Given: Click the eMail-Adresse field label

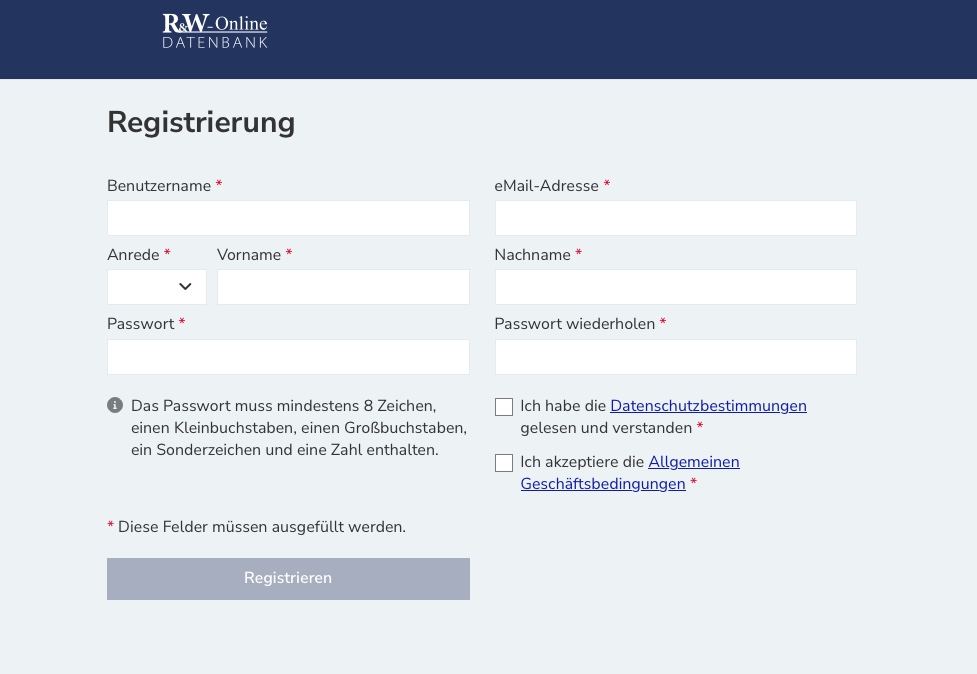Looking at the screenshot, I should pyautogui.click(x=546, y=186).
